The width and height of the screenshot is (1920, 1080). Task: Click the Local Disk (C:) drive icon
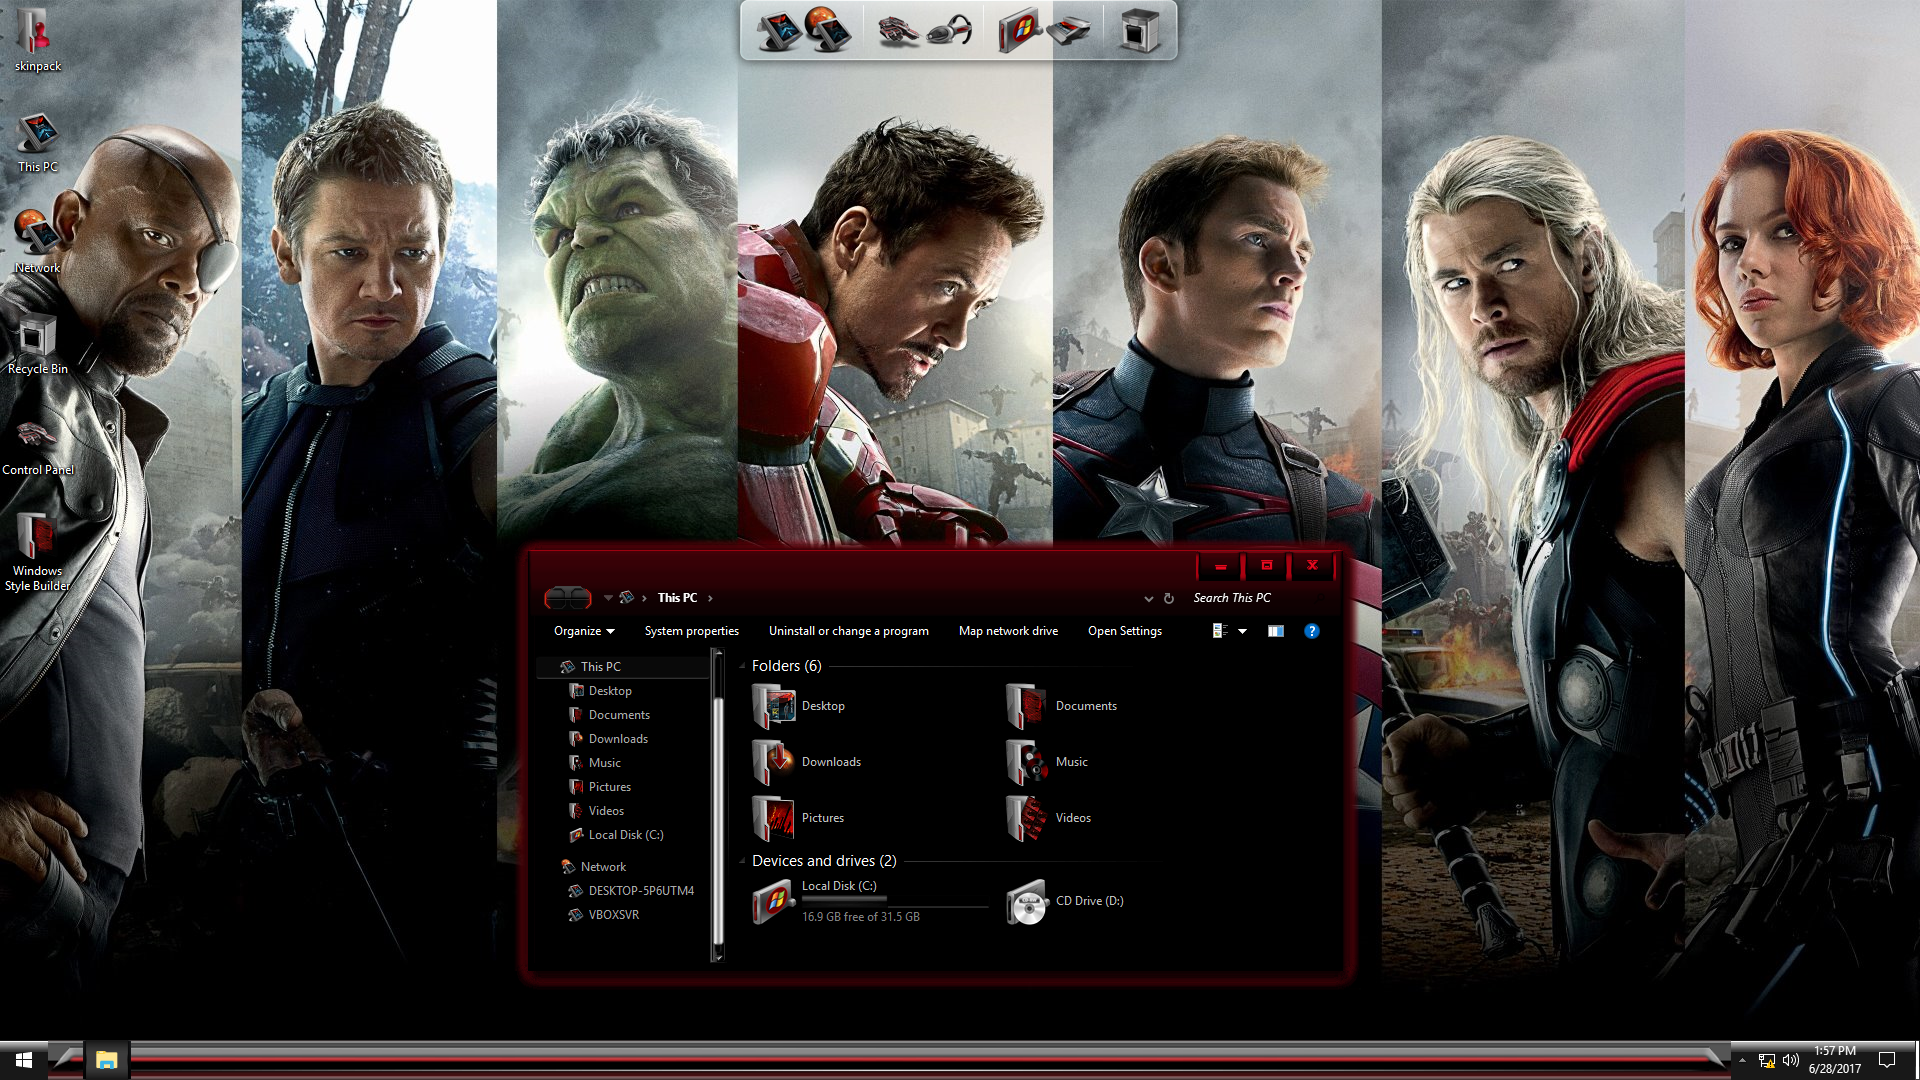click(x=773, y=902)
